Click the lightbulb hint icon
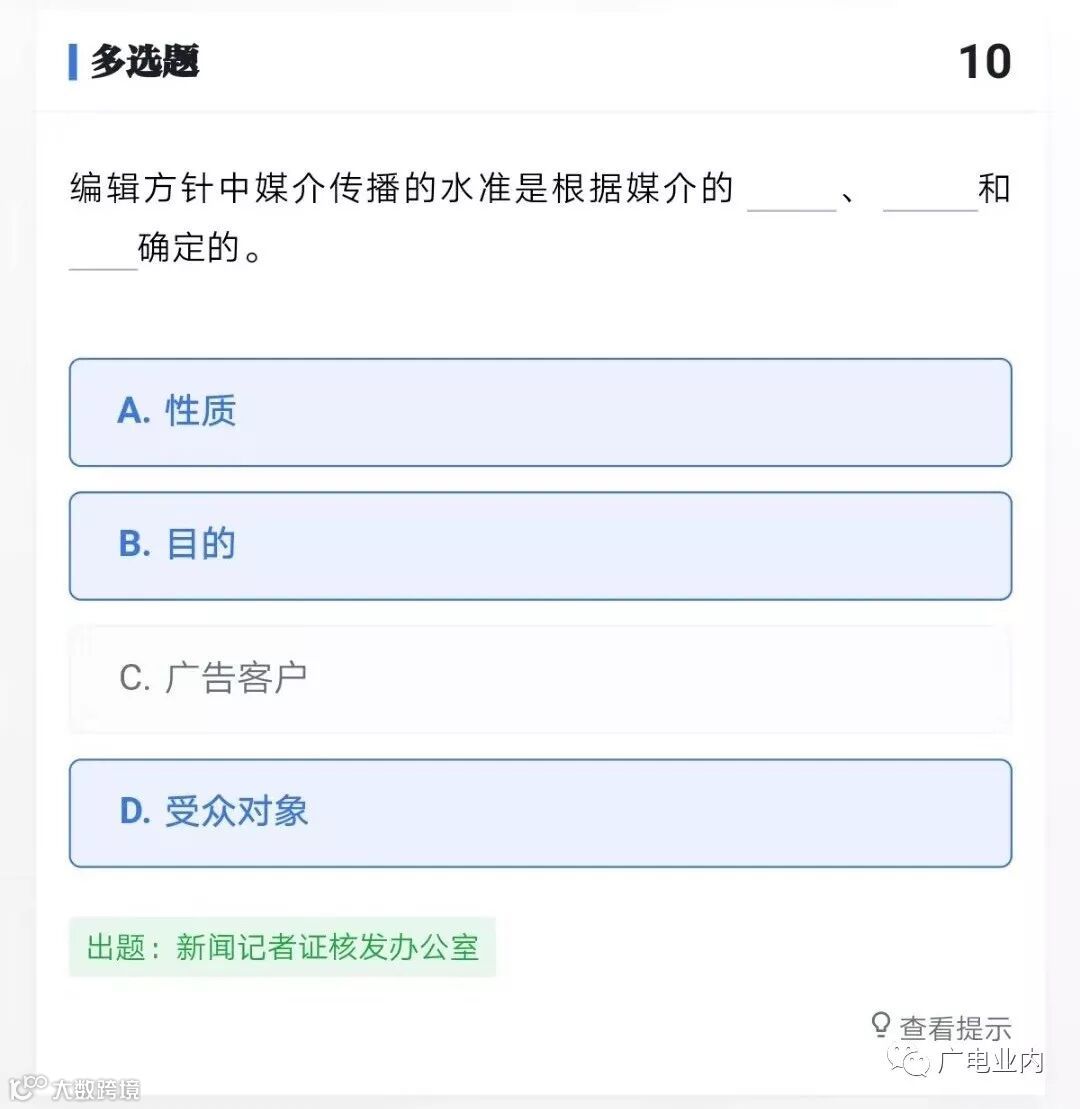Screen dimensions: 1080x1109 pos(881,1024)
